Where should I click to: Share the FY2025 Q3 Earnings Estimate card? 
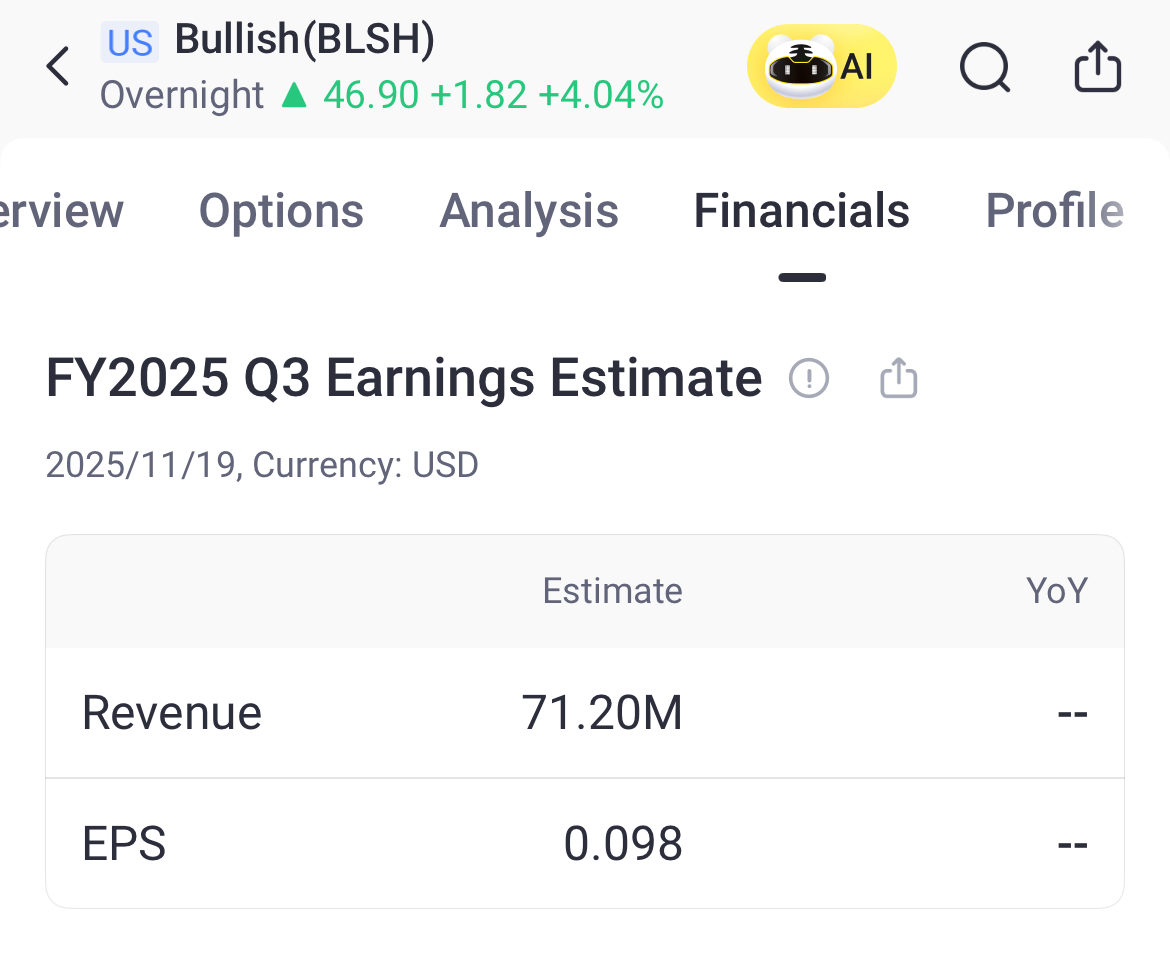[898, 379]
